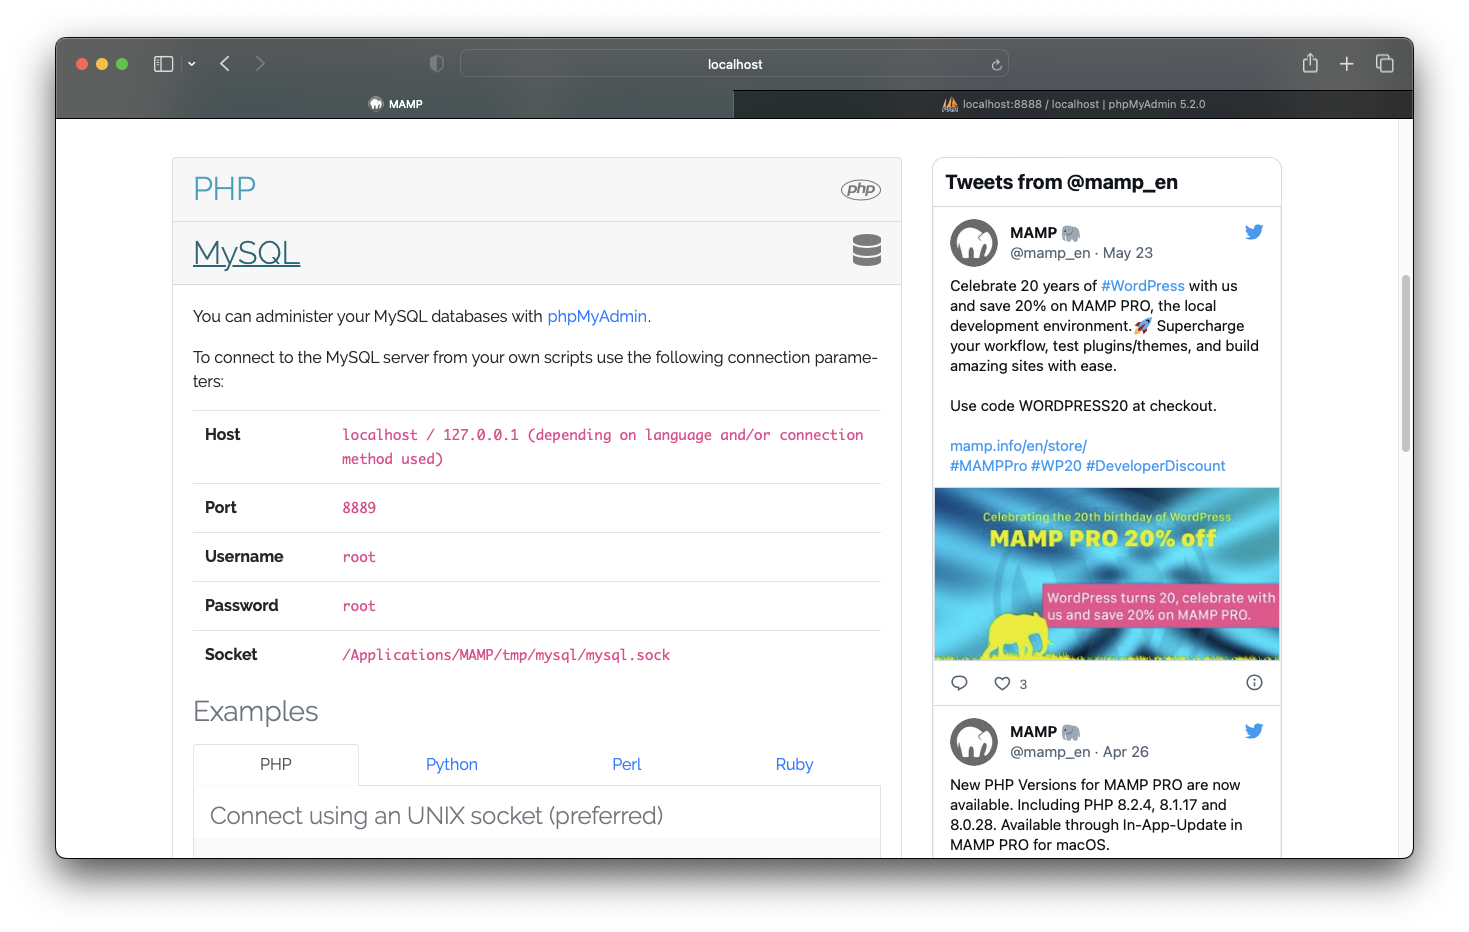Open the #WordPress hashtag link

[1142, 286]
